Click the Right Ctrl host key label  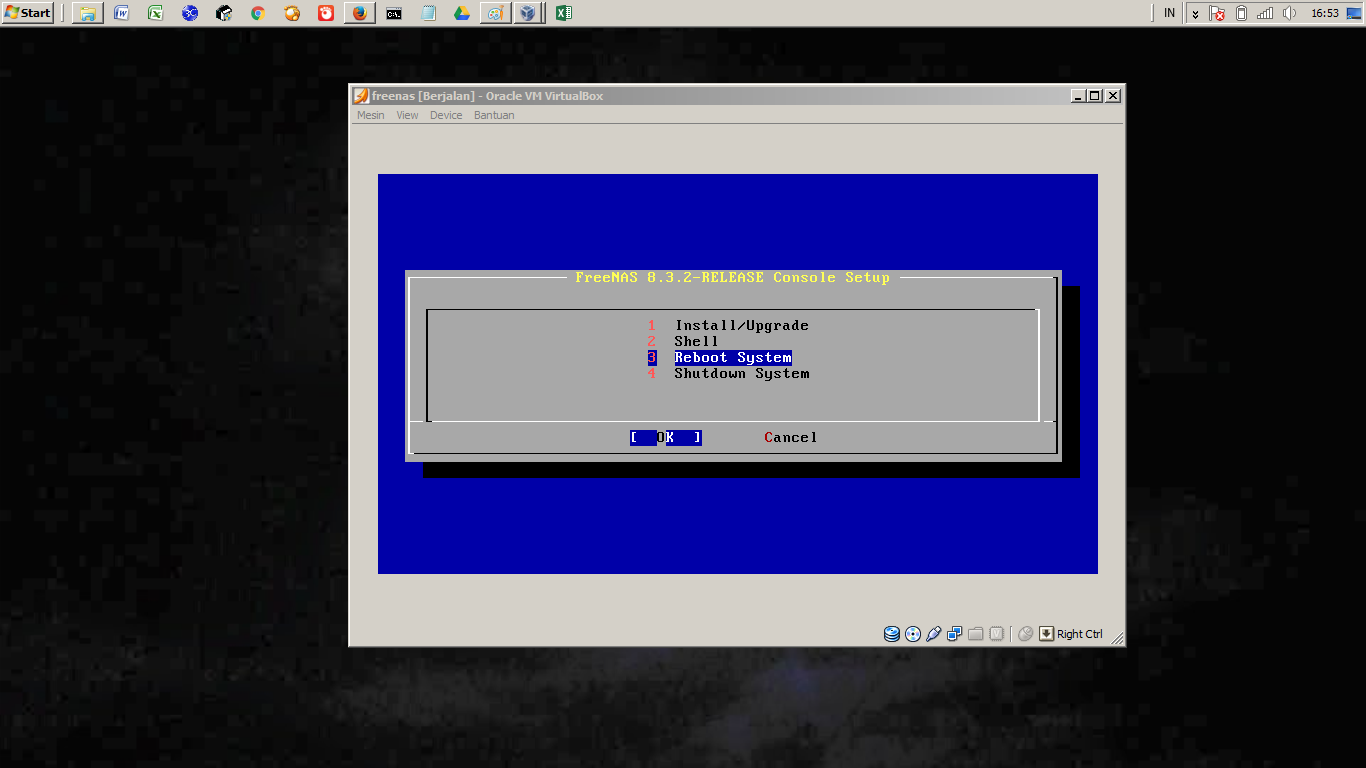point(1080,634)
